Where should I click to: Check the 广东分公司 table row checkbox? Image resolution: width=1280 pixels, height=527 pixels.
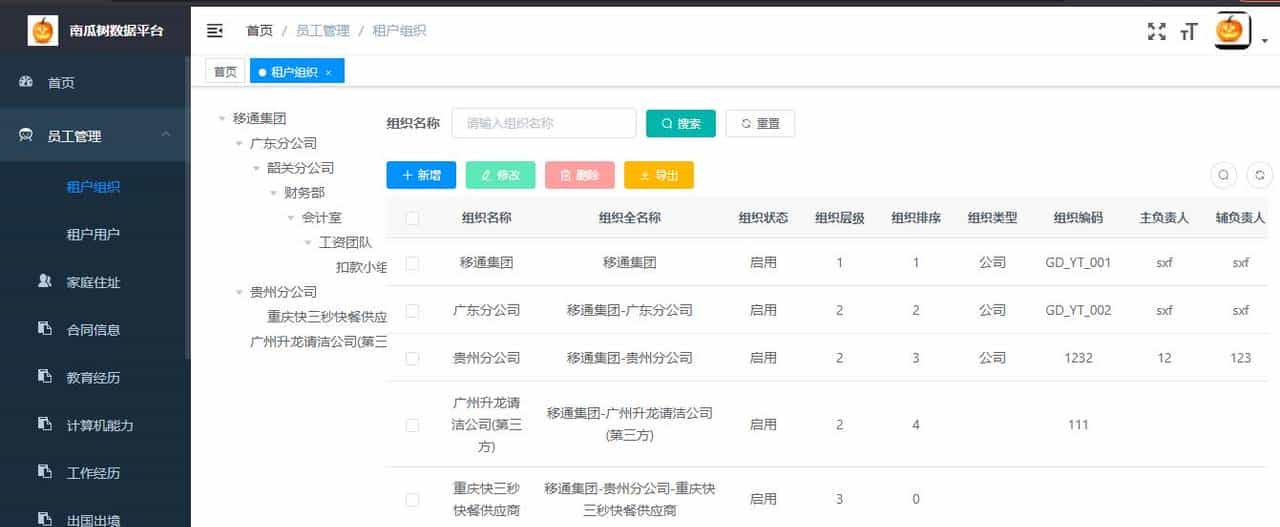pos(412,310)
